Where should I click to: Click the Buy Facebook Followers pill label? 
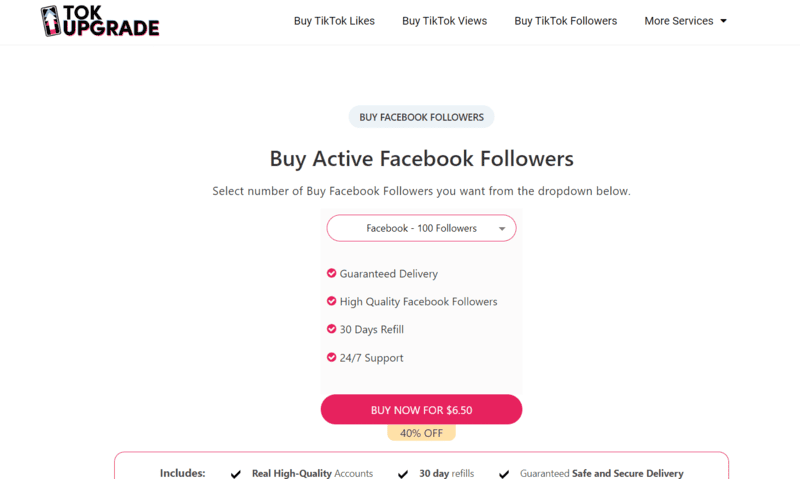(421, 117)
